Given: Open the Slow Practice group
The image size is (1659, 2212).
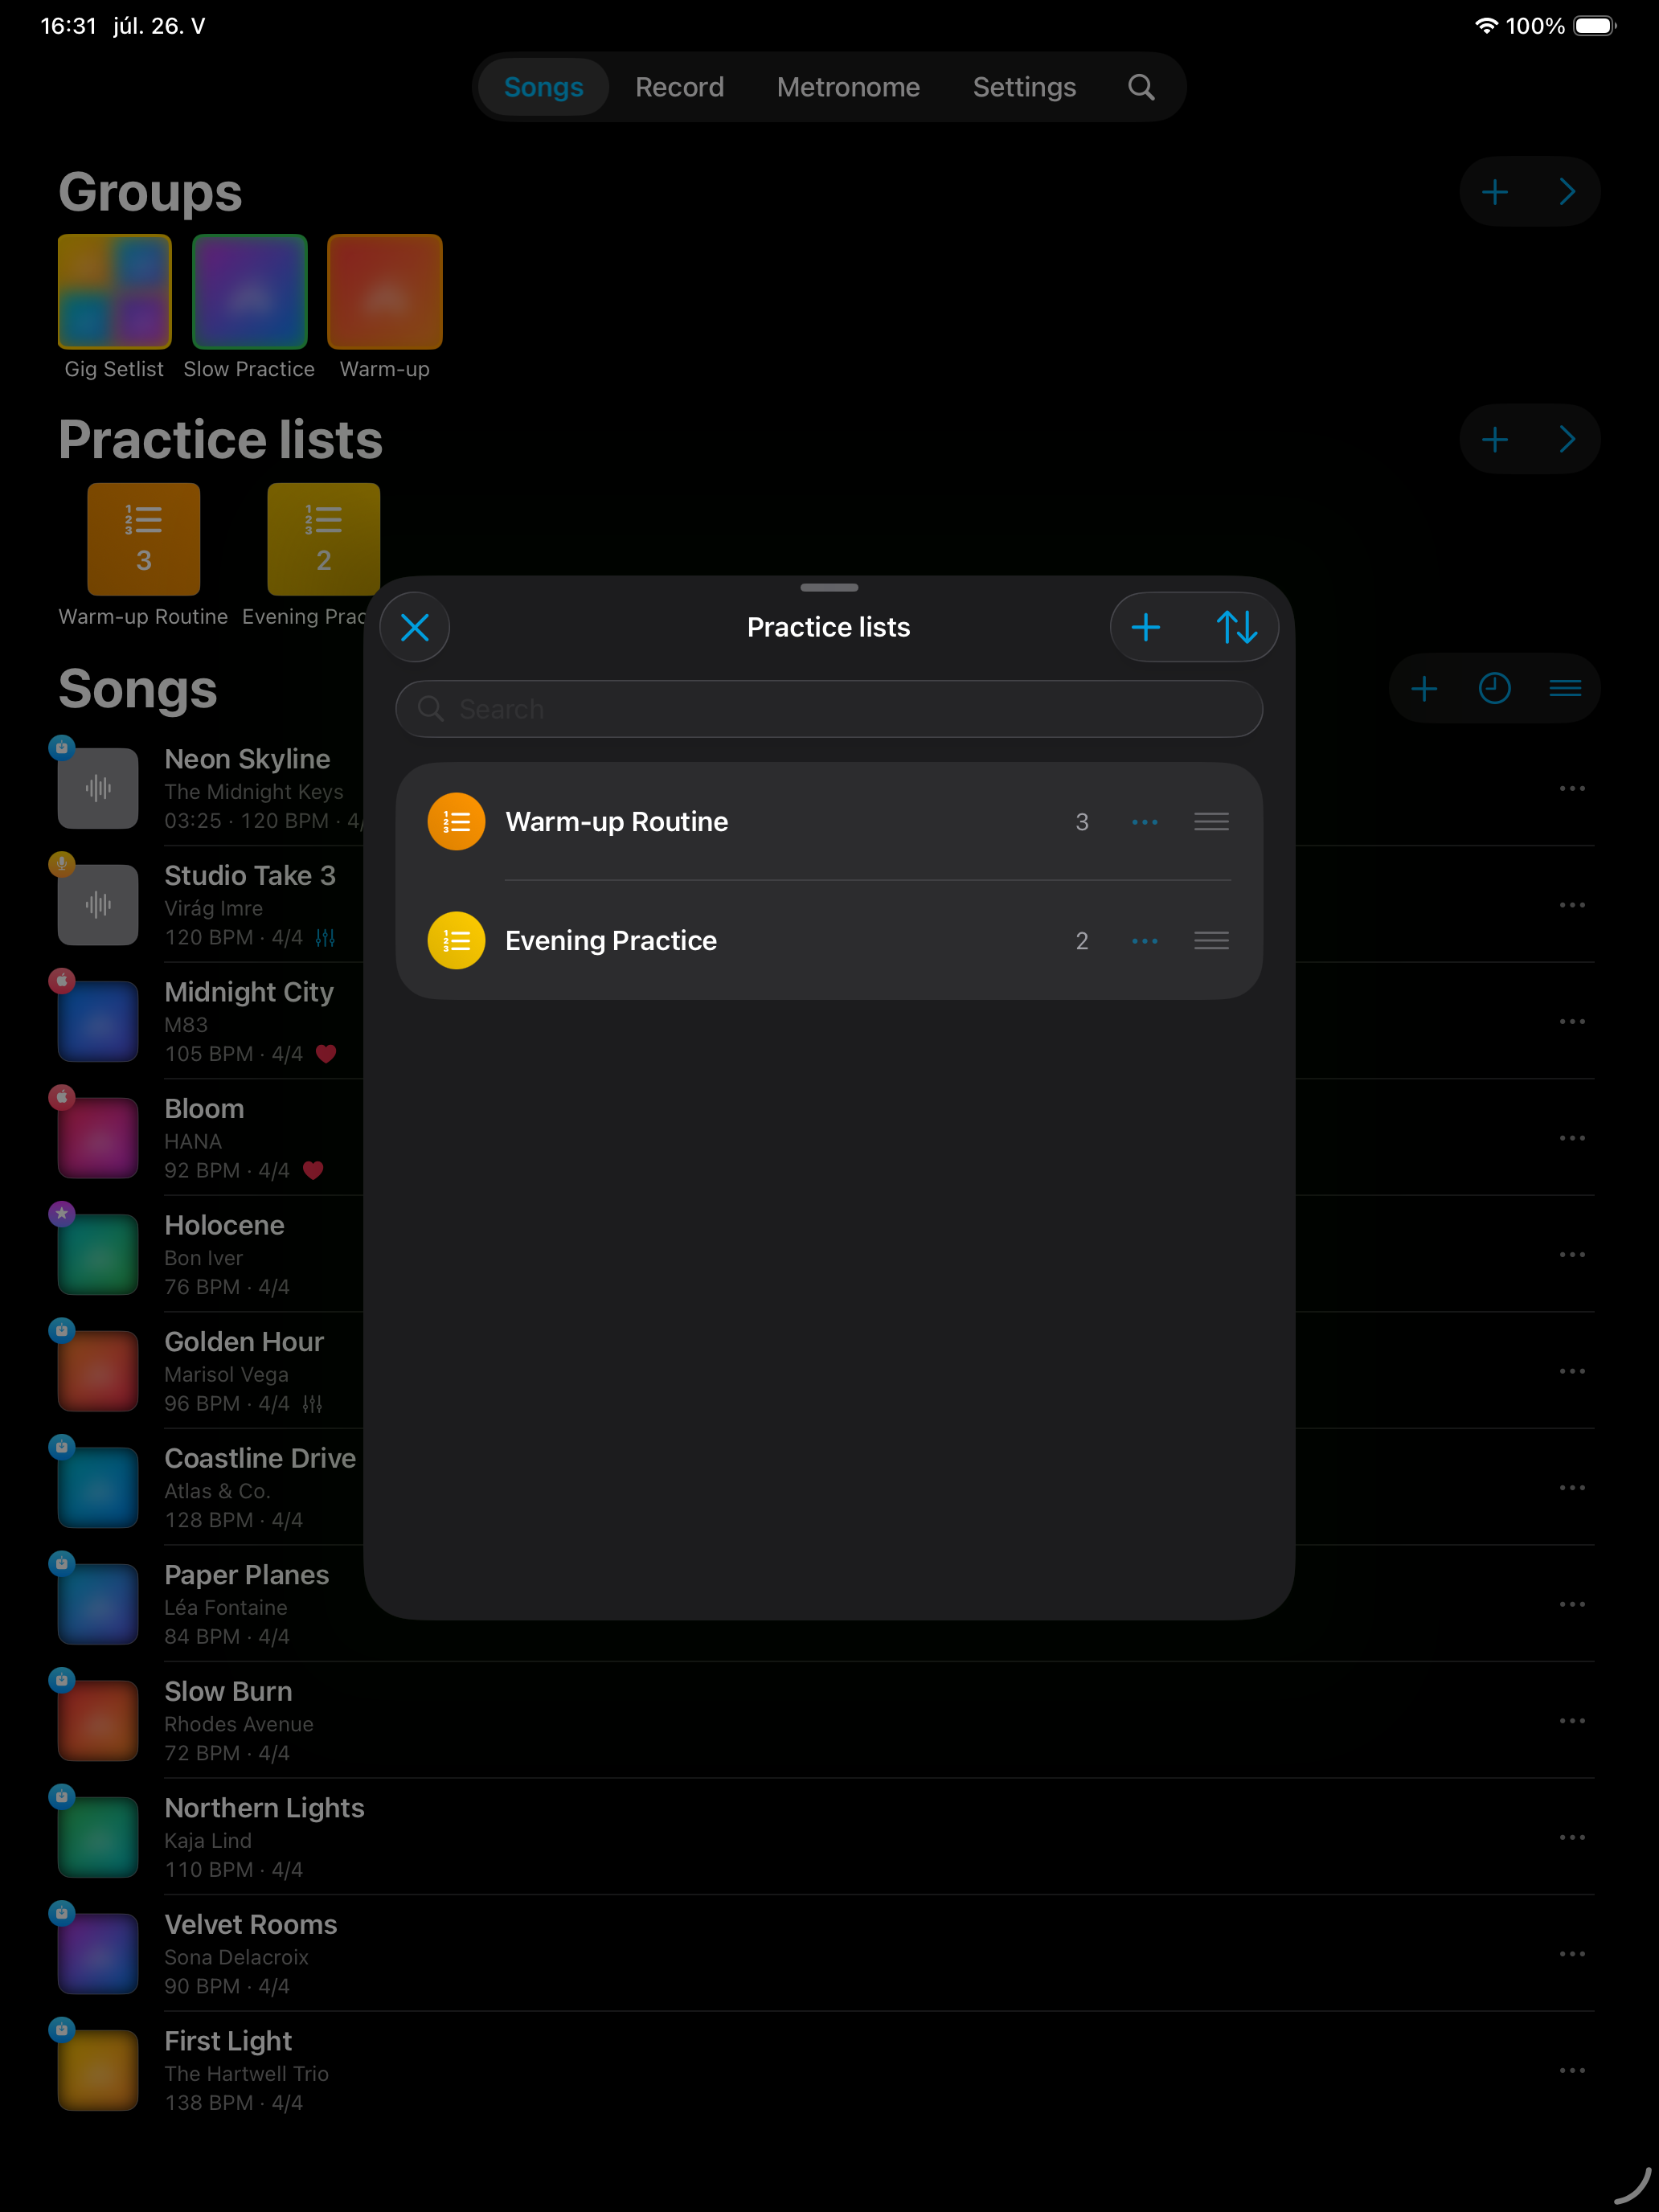Looking at the screenshot, I should click(x=249, y=307).
